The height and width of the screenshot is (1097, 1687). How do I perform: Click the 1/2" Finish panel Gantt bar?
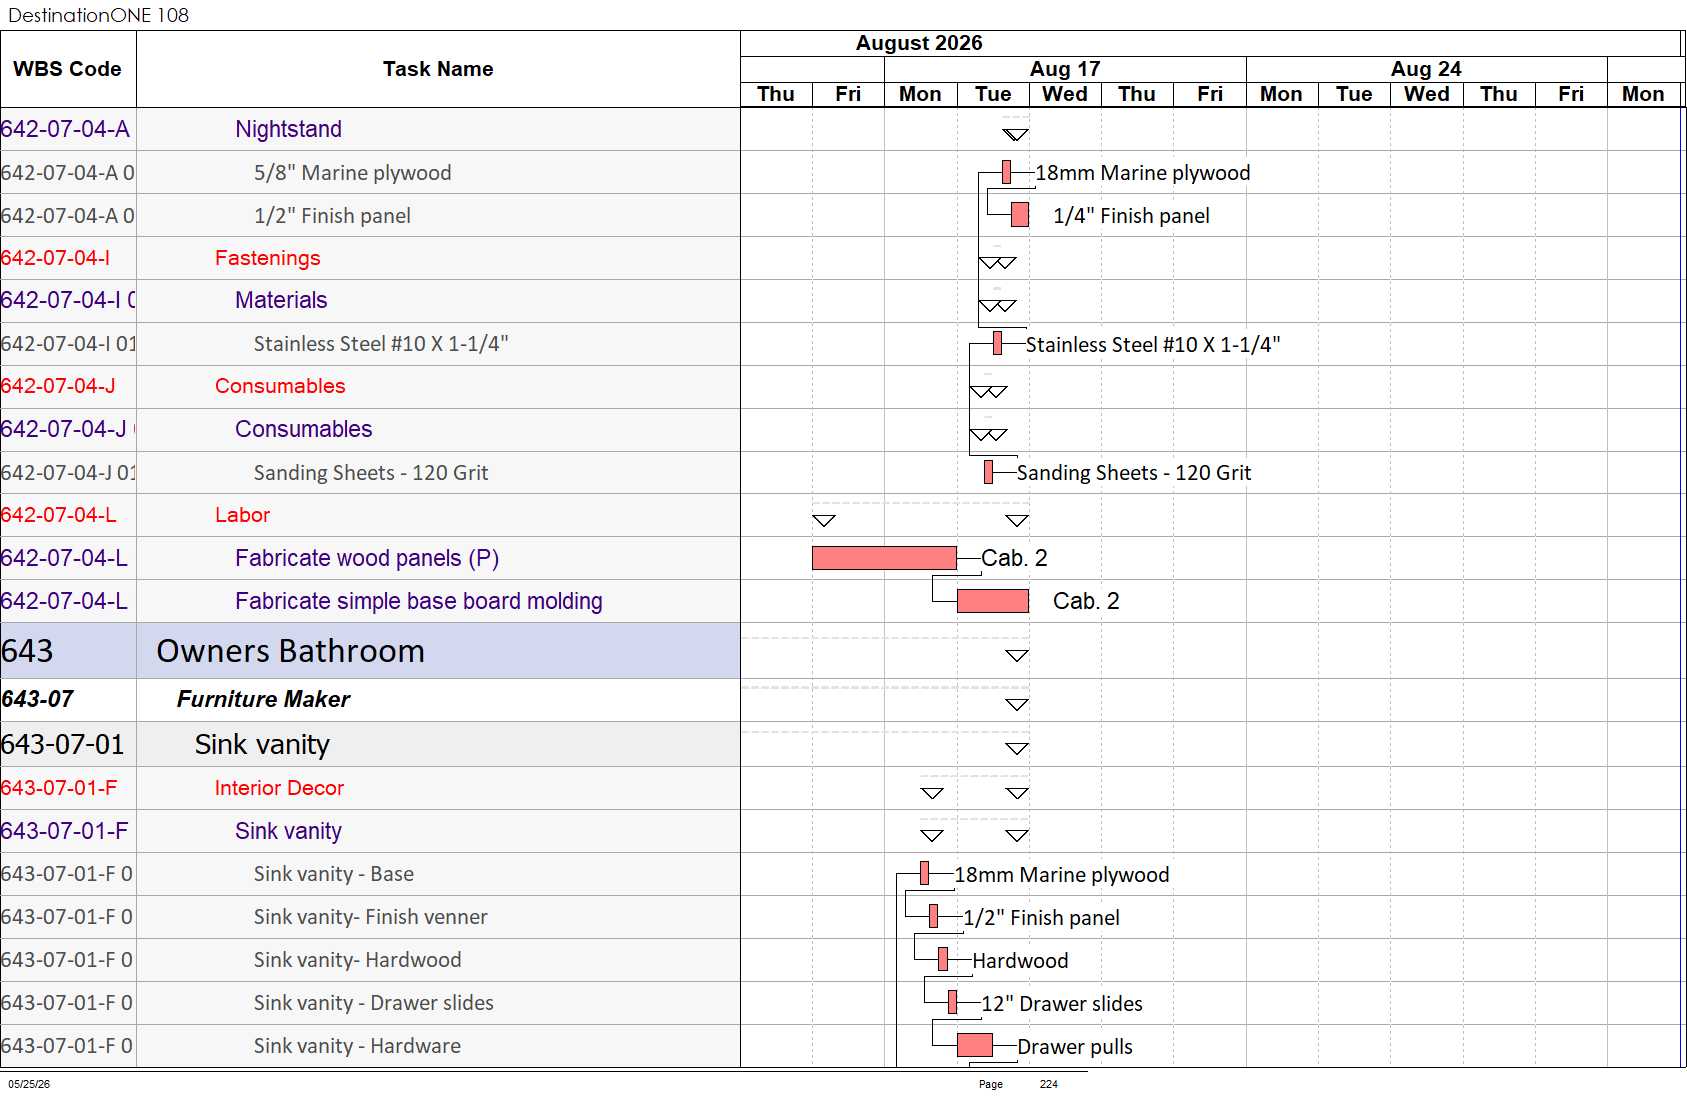pyautogui.click(x=934, y=916)
